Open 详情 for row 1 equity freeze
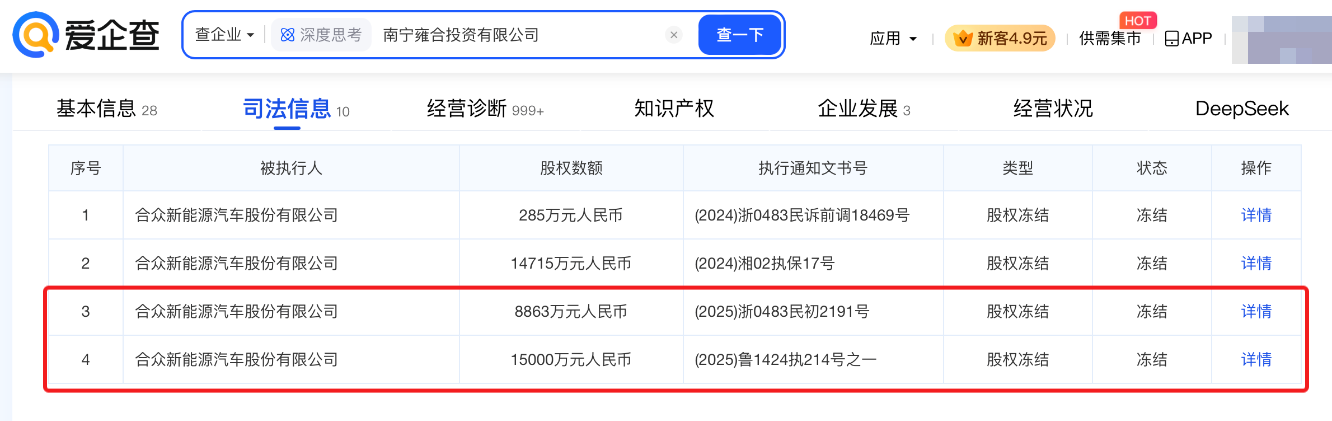 (1256, 215)
